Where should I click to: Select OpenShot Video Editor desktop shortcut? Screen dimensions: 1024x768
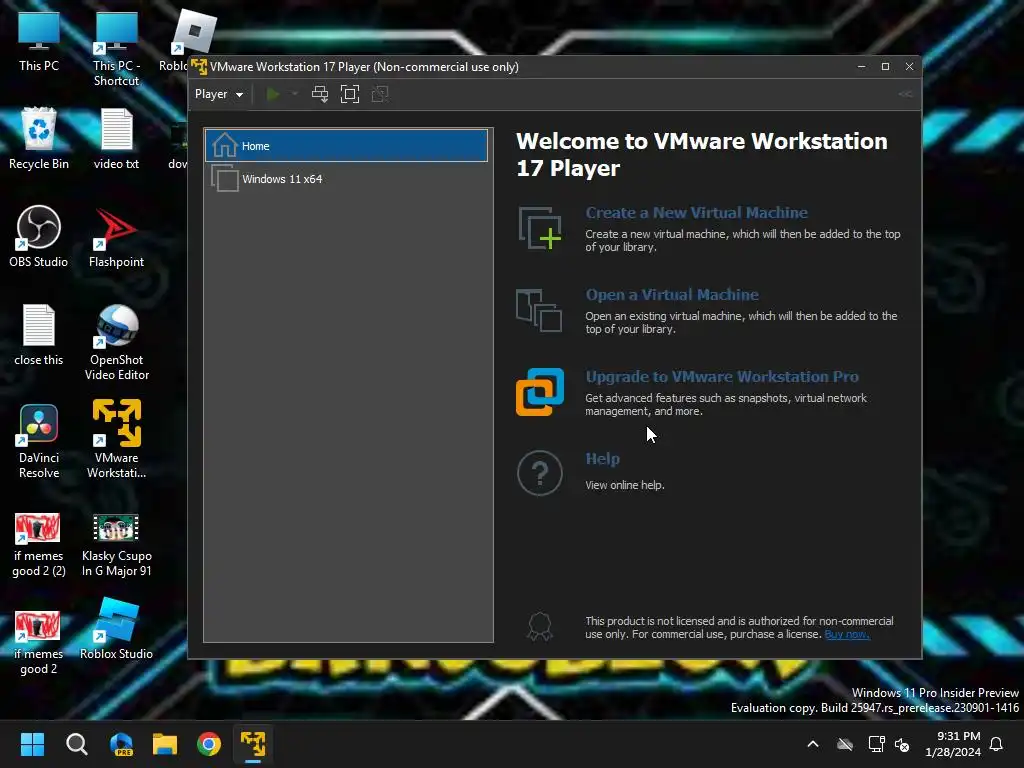click(116, 343)
